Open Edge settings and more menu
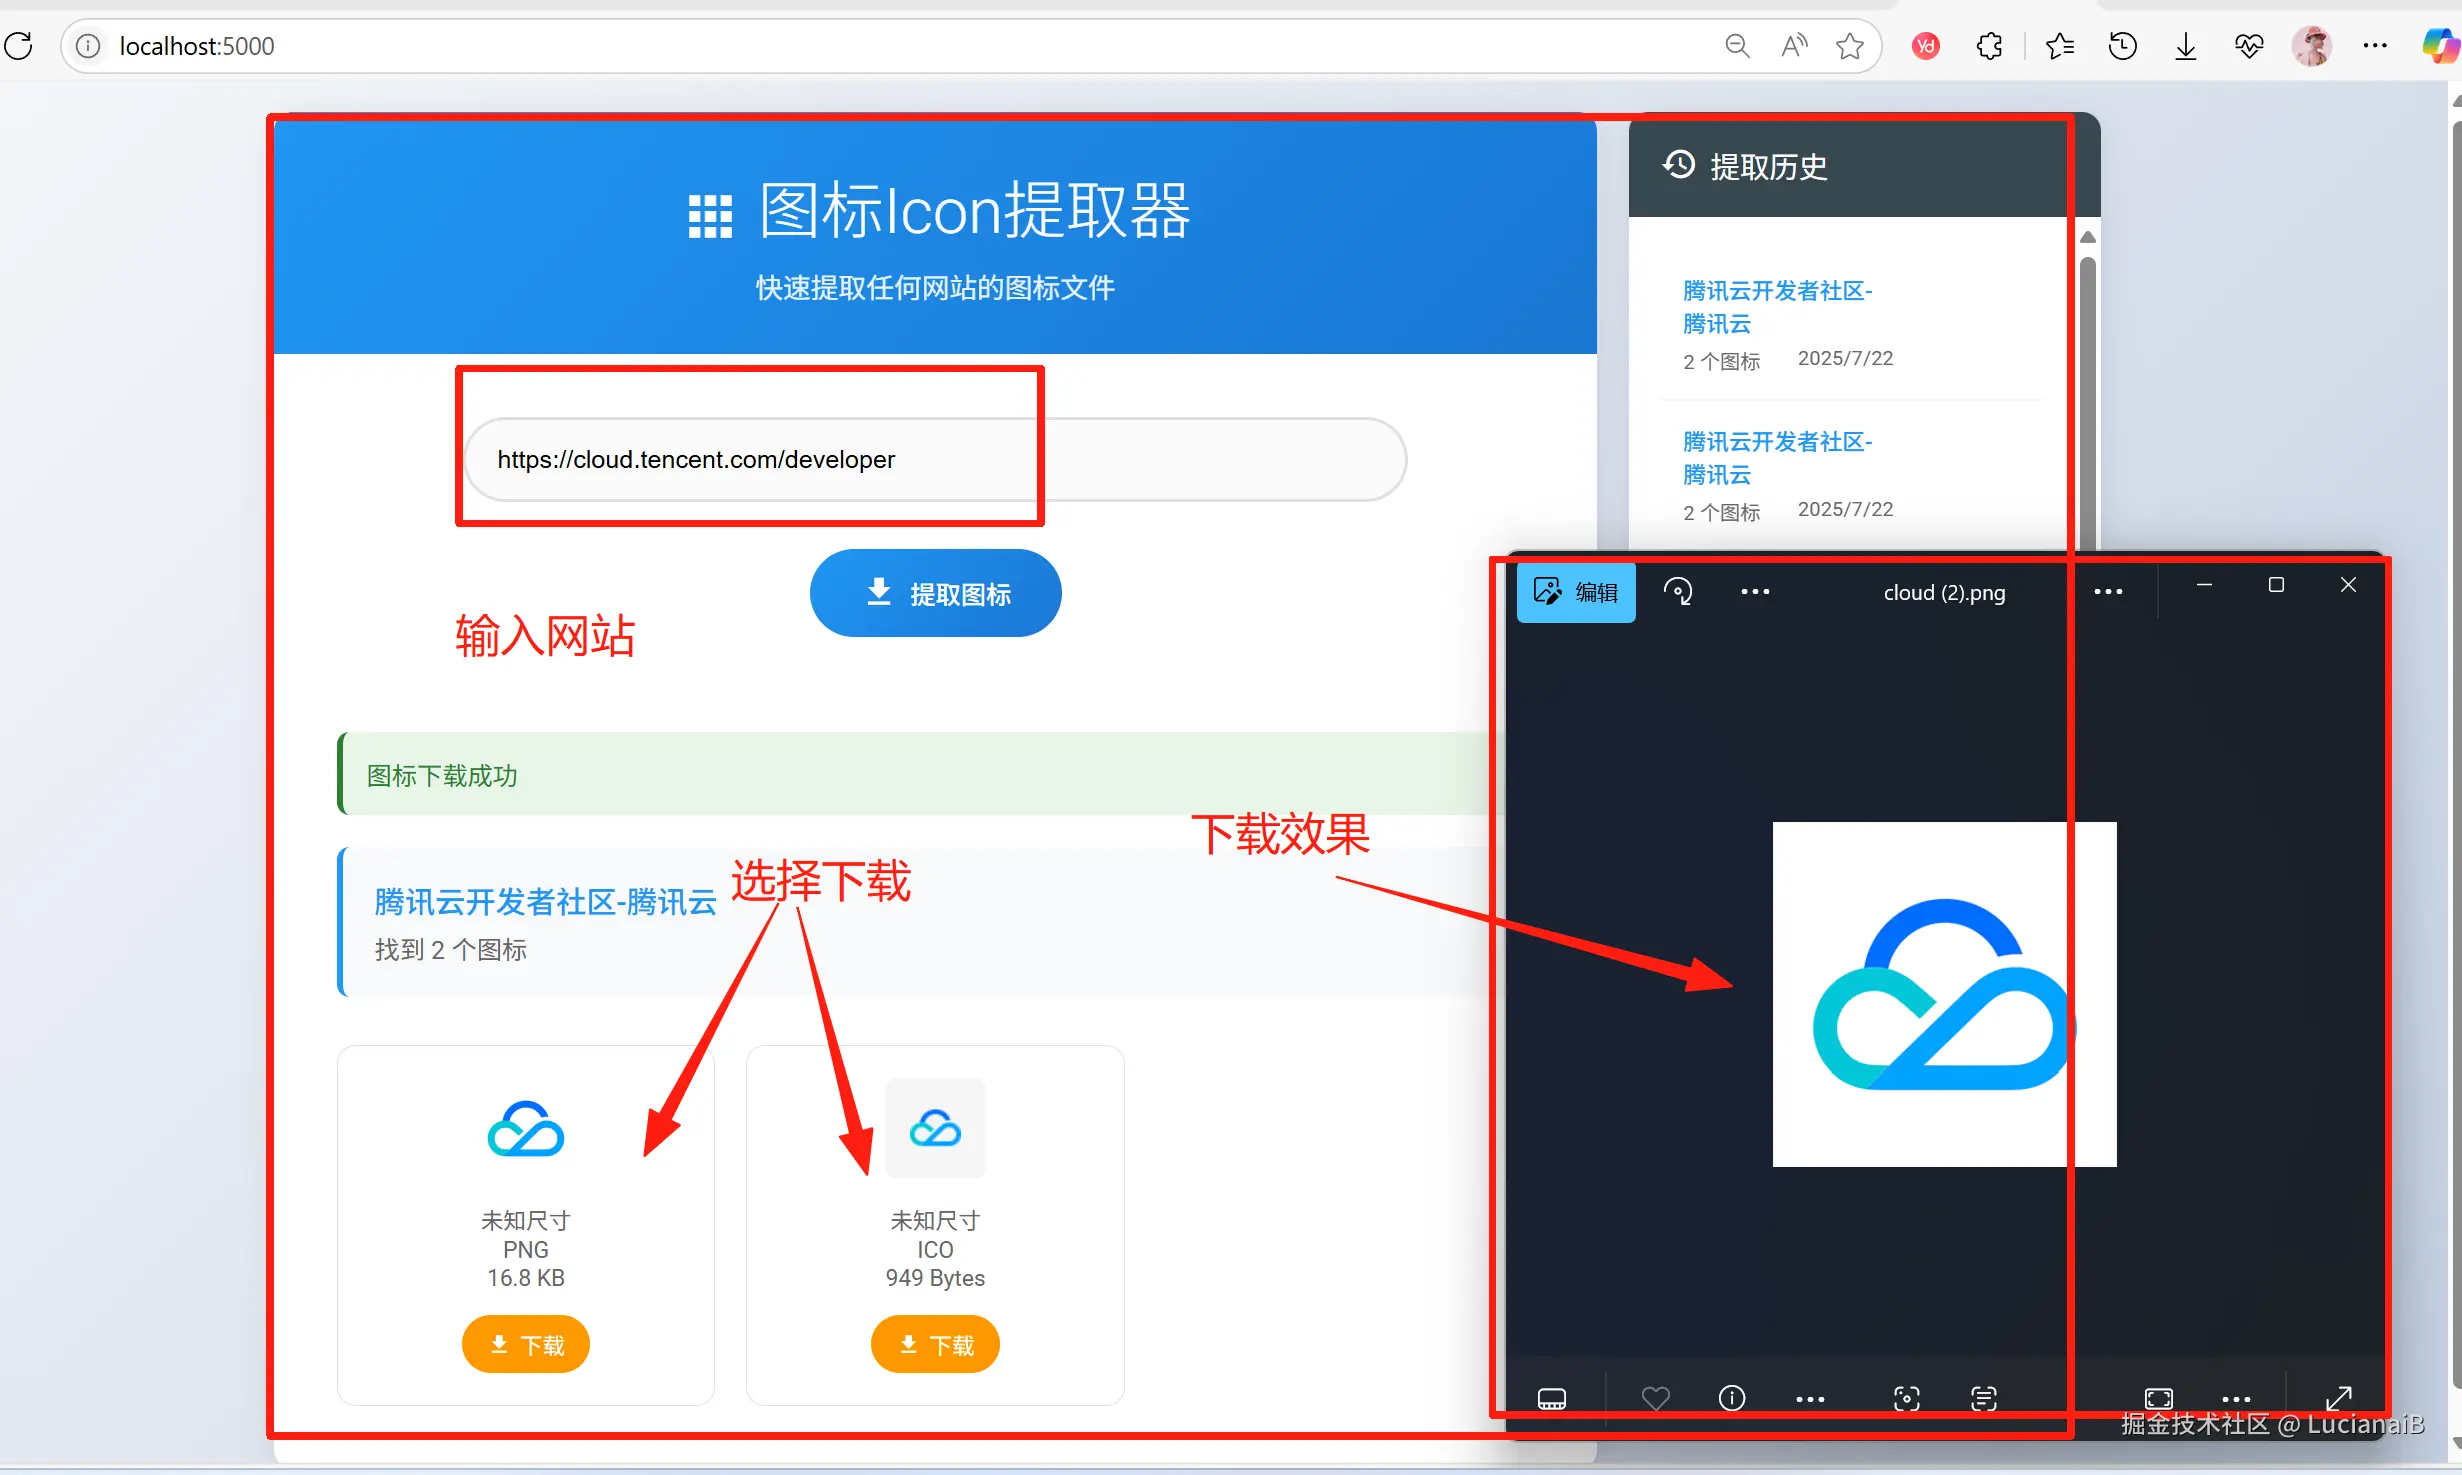The image size is (2462, 1475). (x=2375, y=45)
